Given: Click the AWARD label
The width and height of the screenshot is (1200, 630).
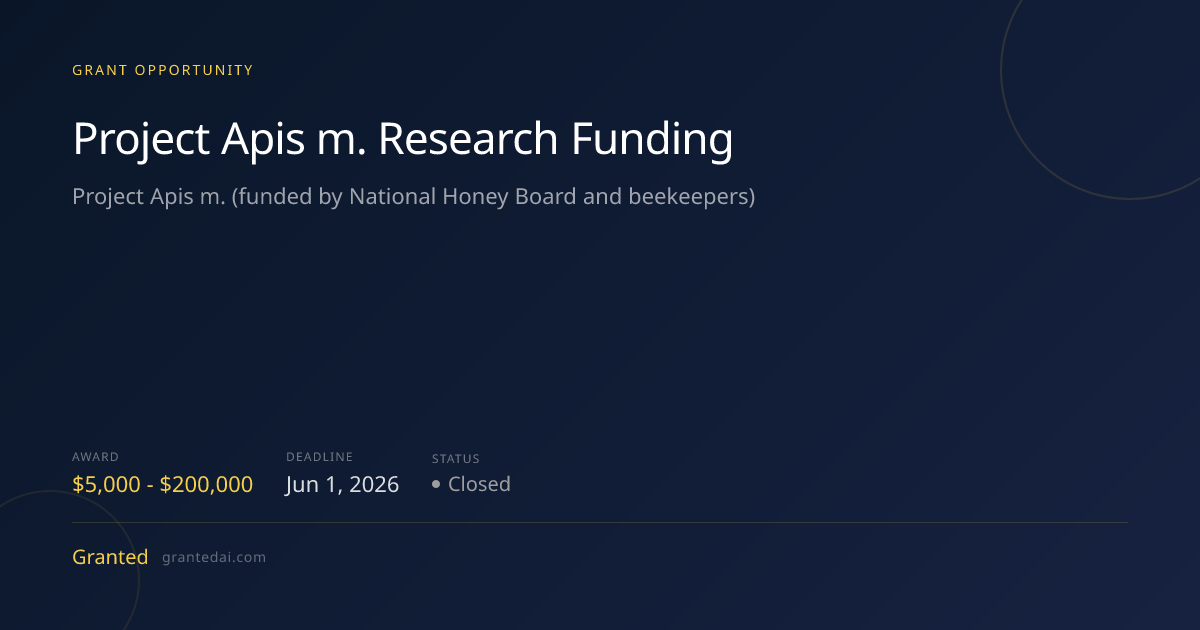Looking at the screenshot, I should [x=95, y=457].
